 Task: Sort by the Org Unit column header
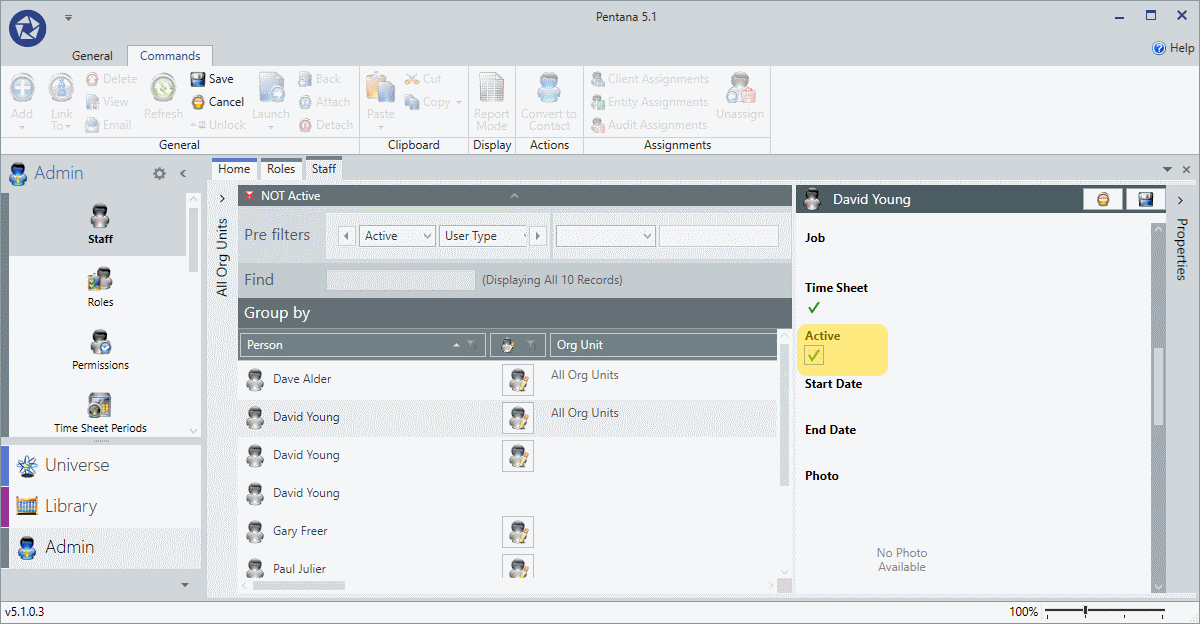(663, 345)
